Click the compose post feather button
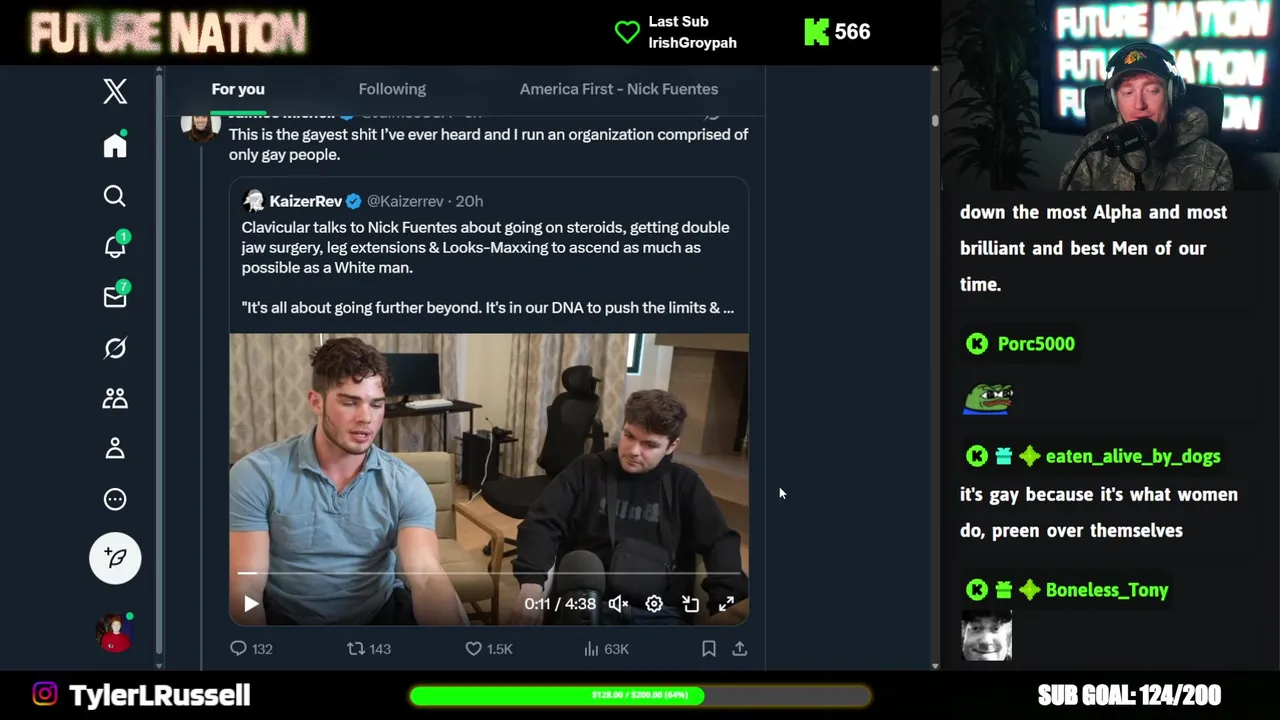Image resolution: width=1280 pixels, height=720 pixels. (x=115, y=557)
